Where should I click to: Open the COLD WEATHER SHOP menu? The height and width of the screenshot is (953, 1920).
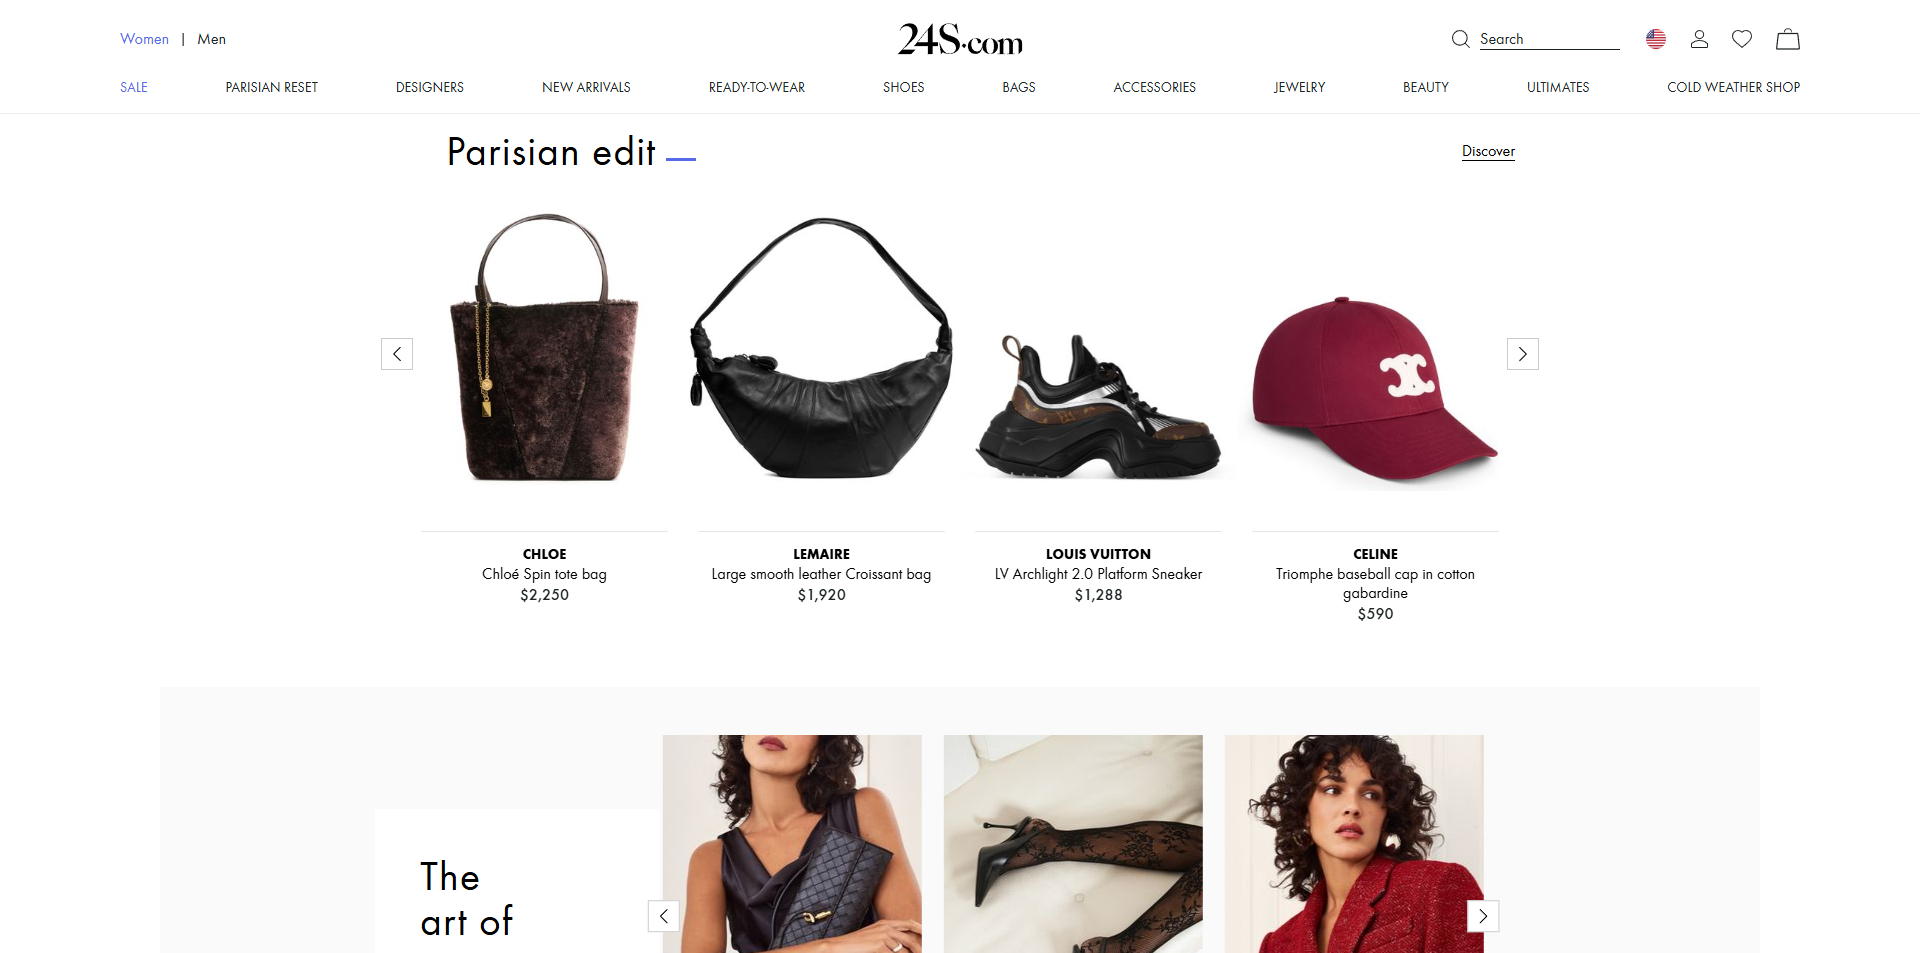[x=1733, y=87]
